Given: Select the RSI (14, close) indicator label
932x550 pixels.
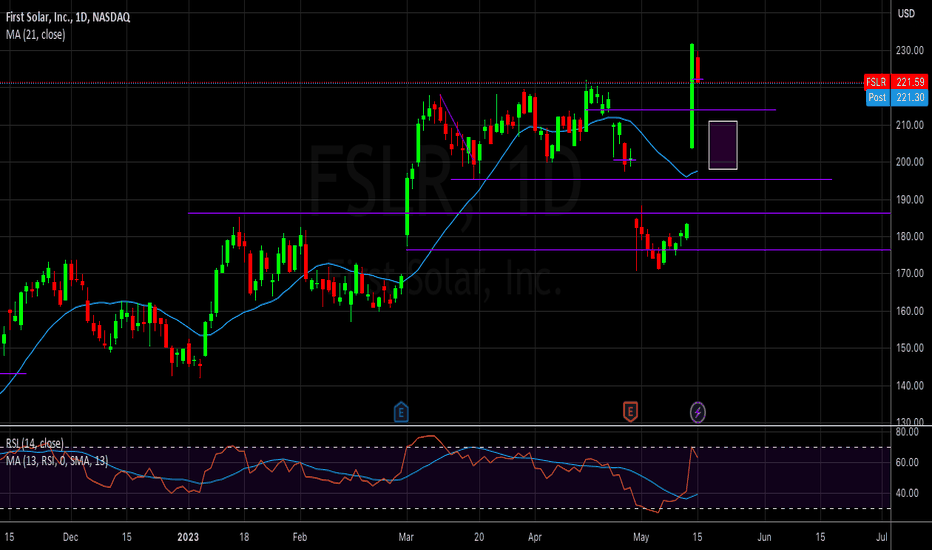Looking at the screenshot, I should pyautogui.click(x=34, y=444).
